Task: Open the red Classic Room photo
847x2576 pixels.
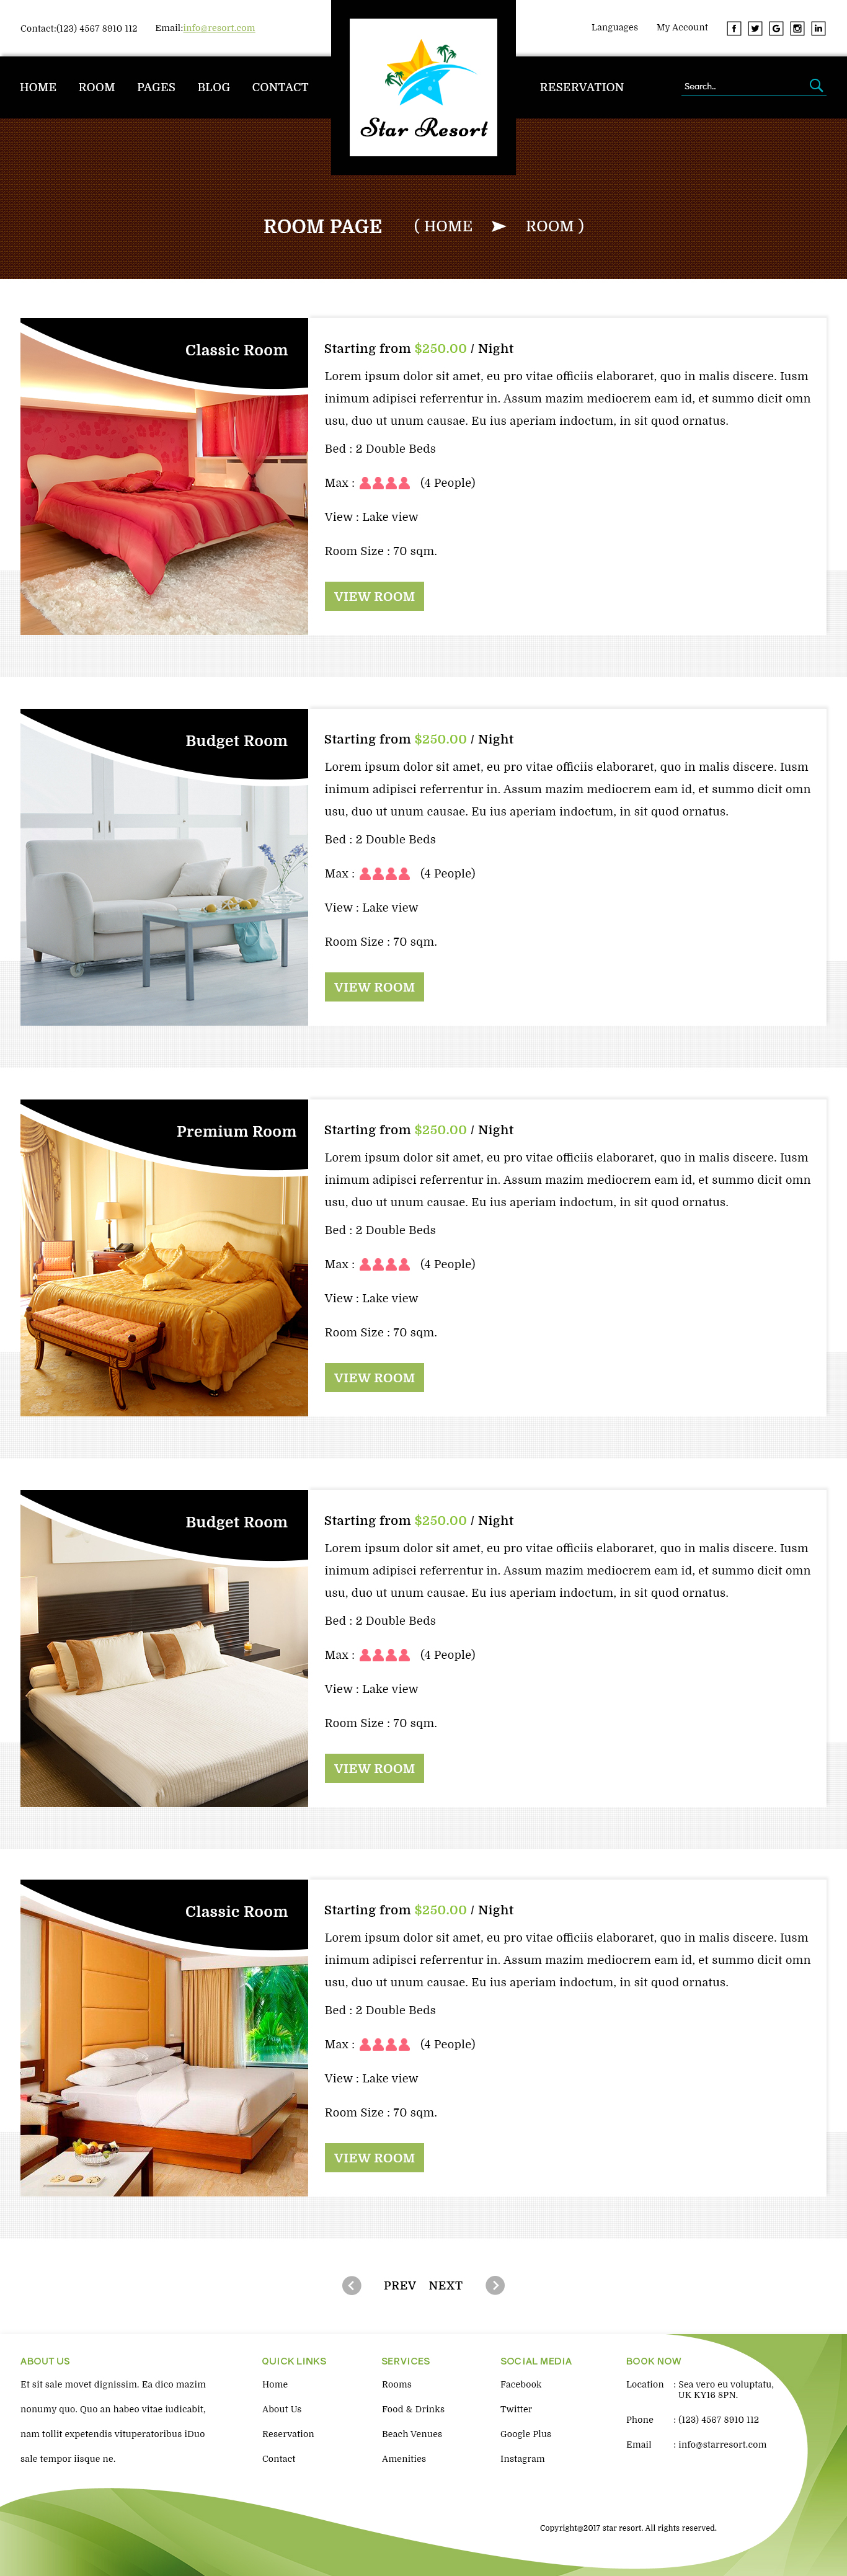Action: pos(164,476)
